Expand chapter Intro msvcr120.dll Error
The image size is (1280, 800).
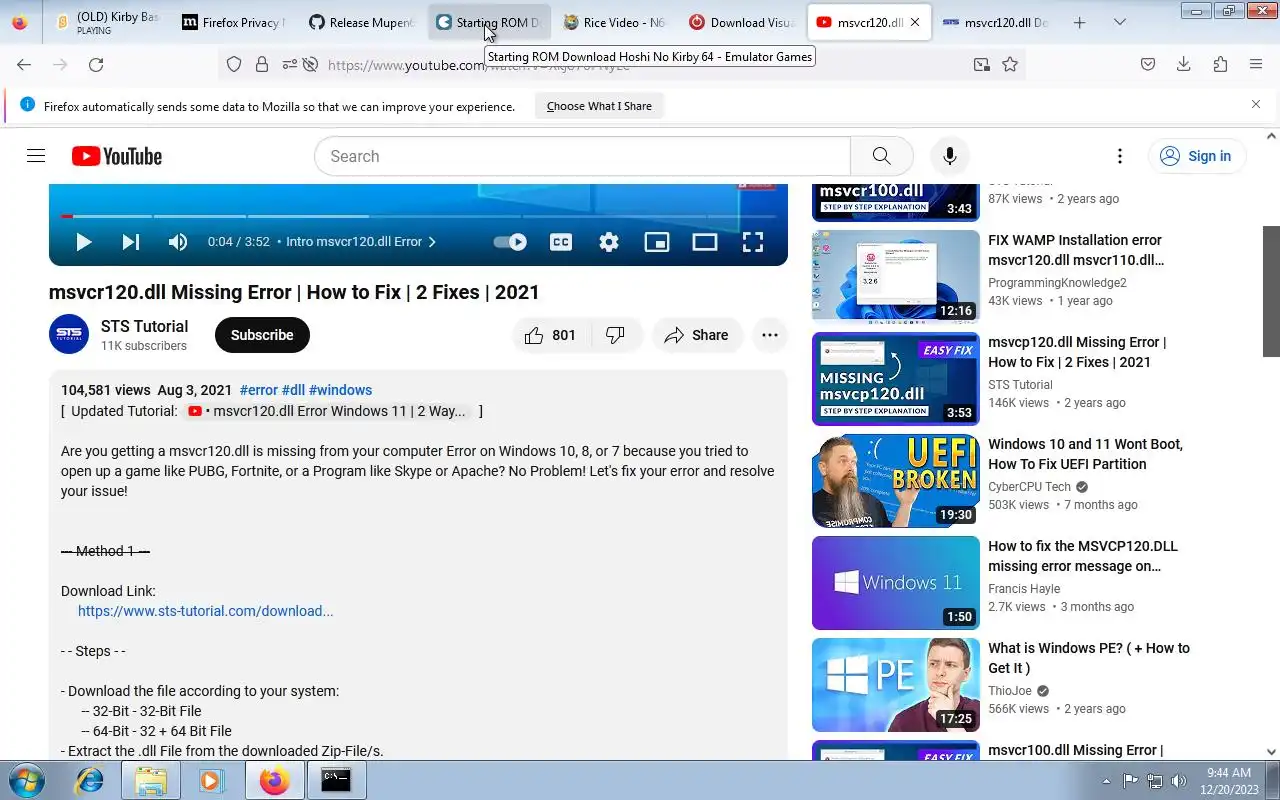(x=361, y=241)
